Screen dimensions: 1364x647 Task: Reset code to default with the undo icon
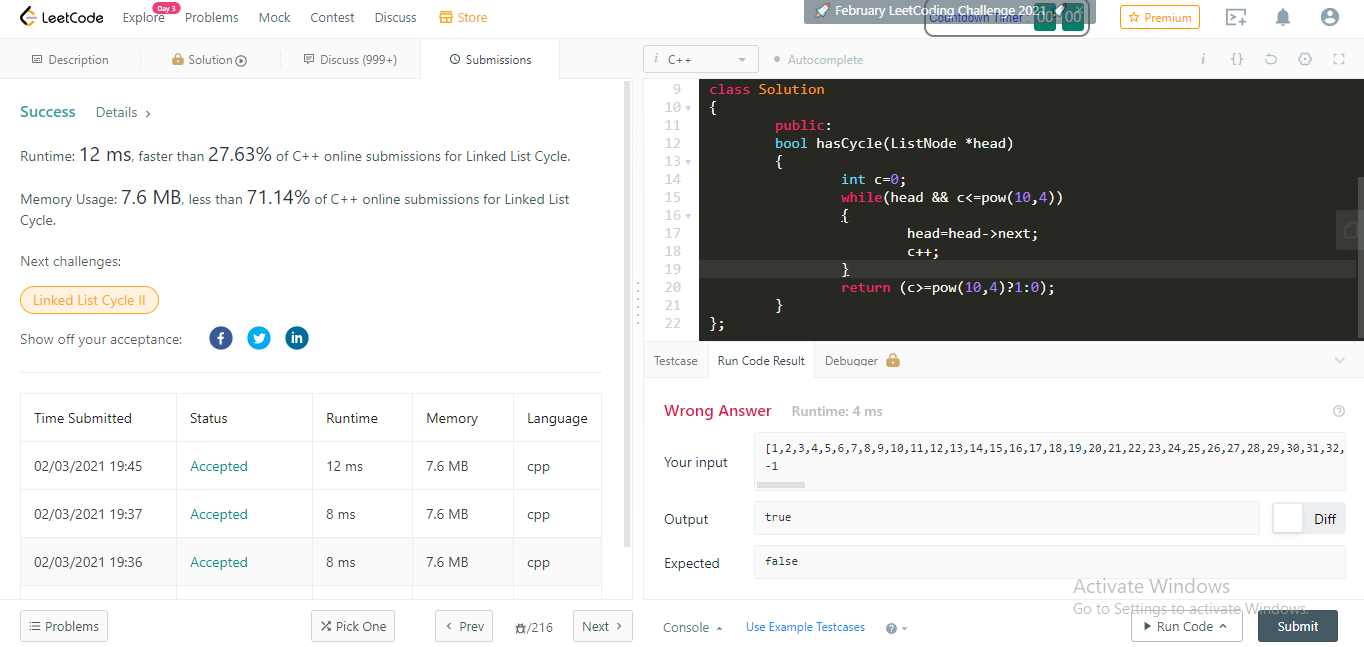pos(1271,60)
